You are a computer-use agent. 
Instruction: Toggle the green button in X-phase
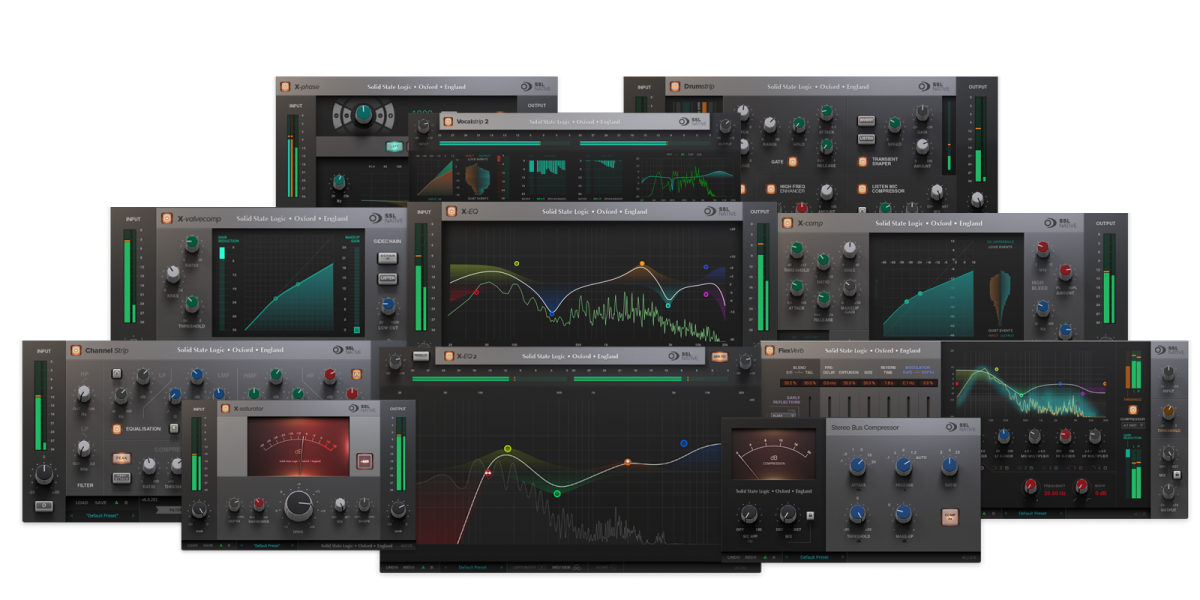(395, 146)
